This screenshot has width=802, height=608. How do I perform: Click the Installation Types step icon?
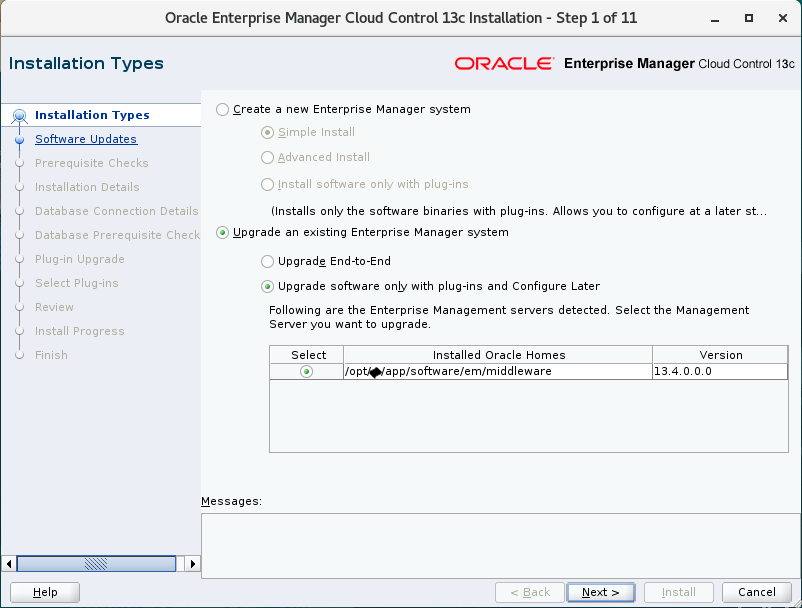[x=19, y=116]
